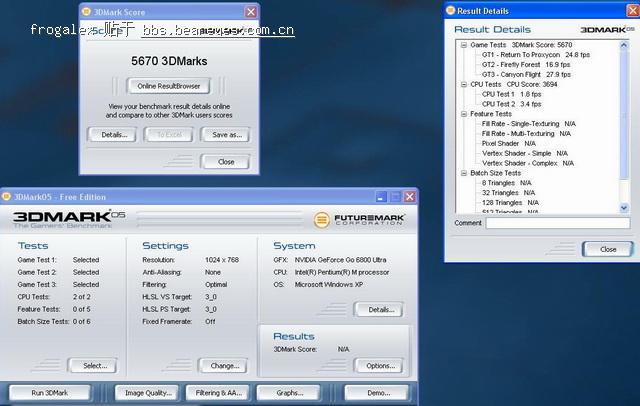
Task: Open Graphs tool
Action: click(289, 393)
